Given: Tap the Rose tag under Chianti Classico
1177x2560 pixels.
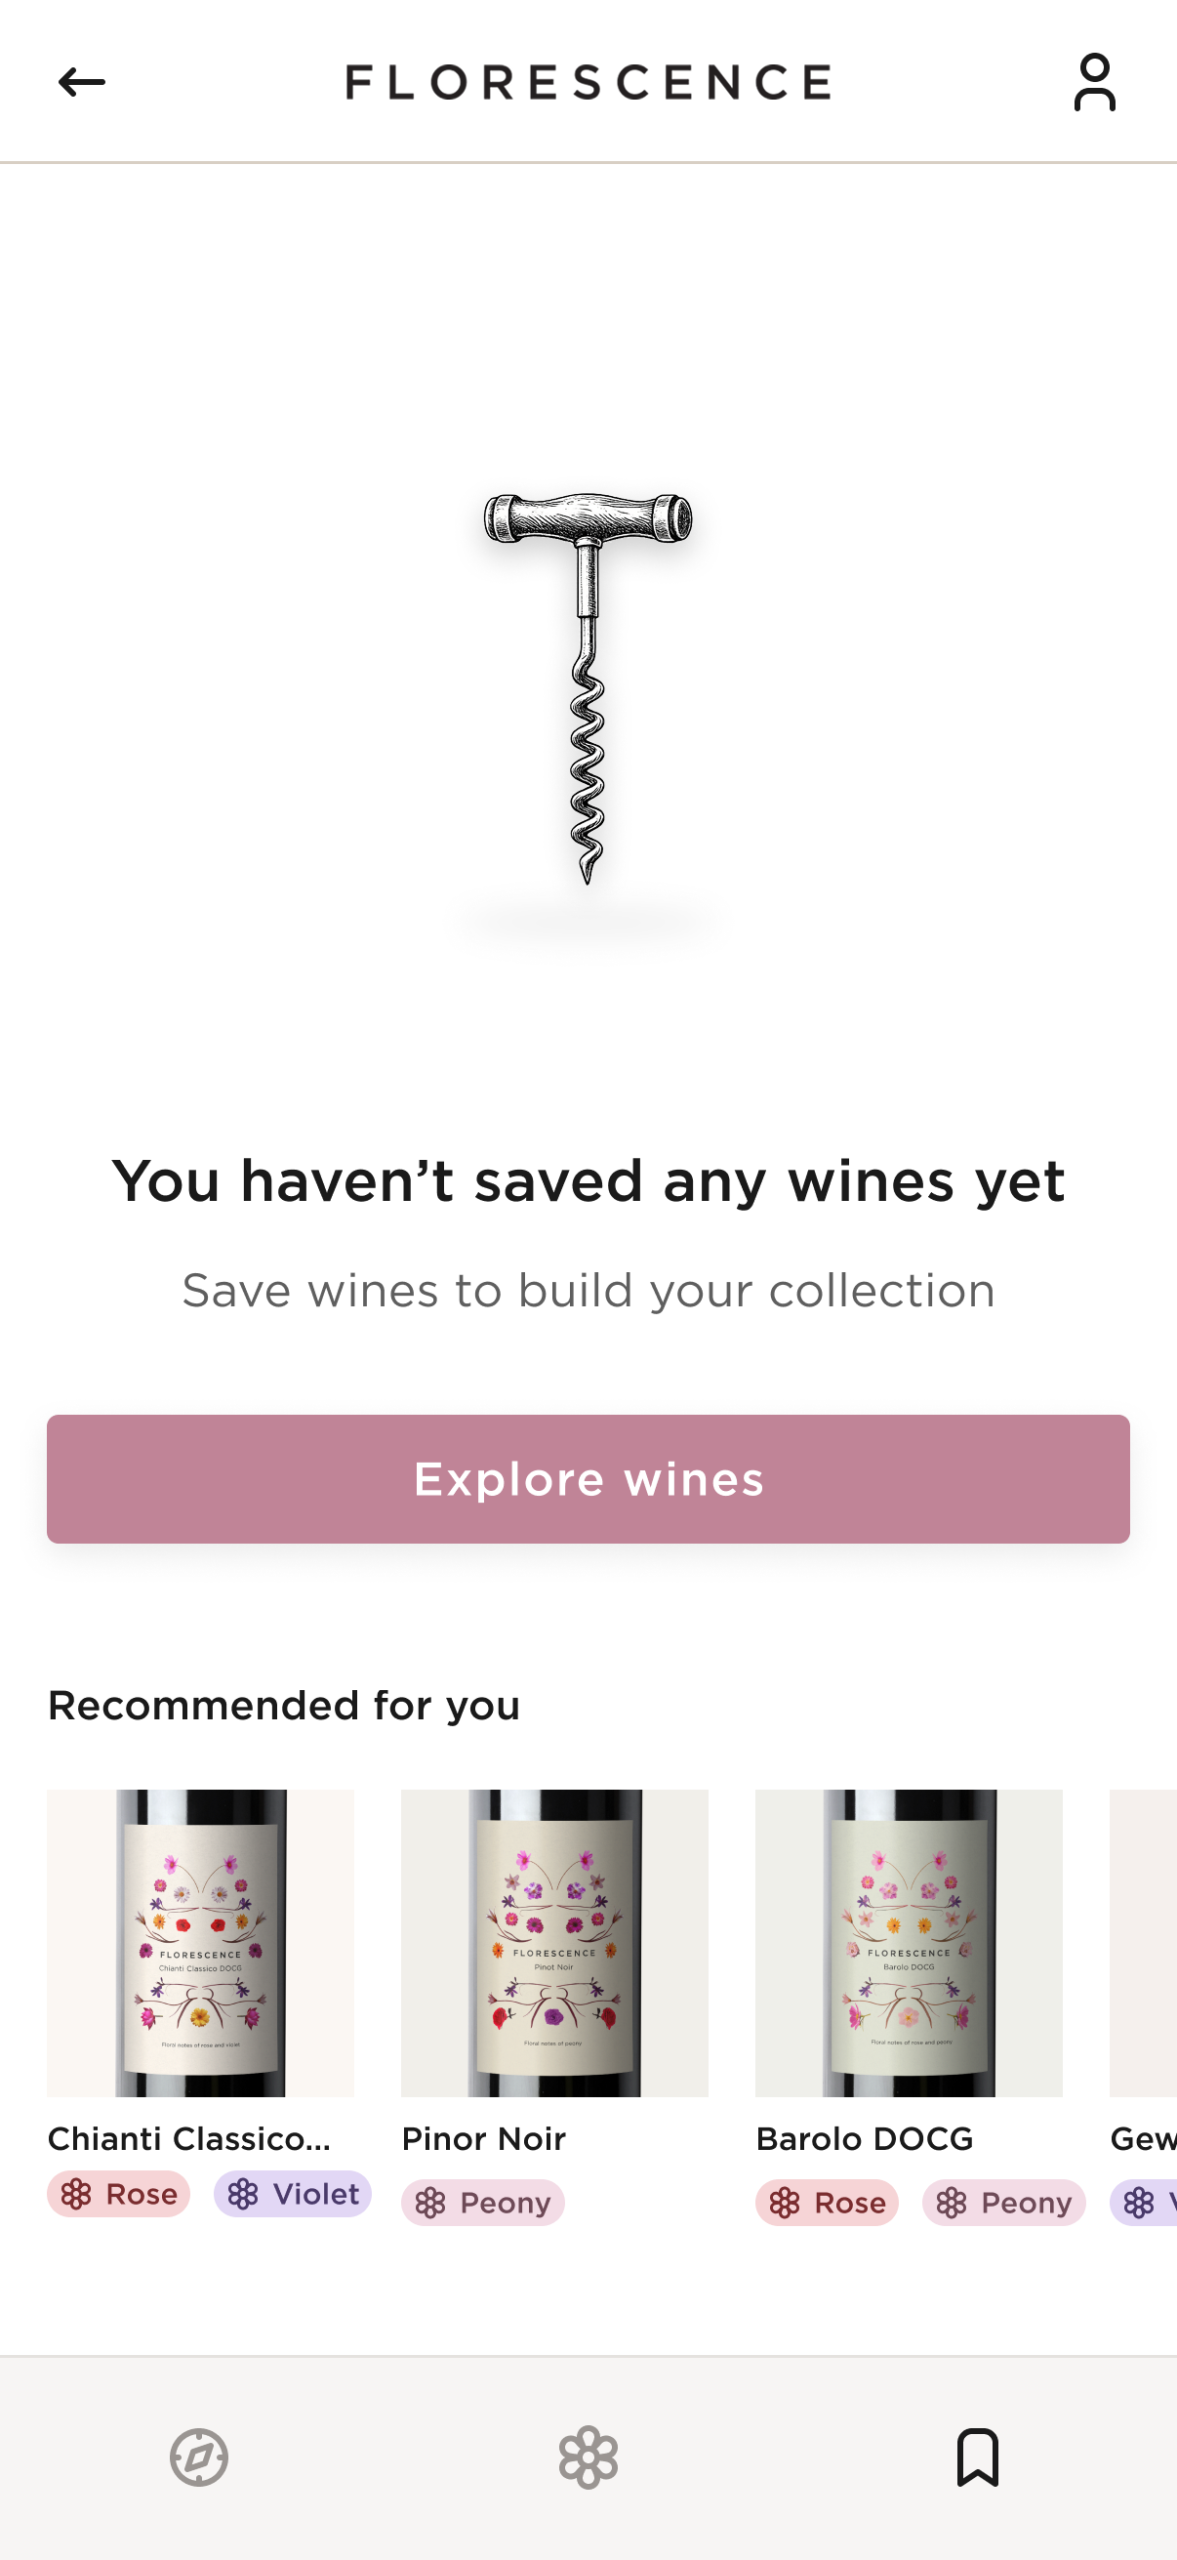Looking at the screenshot, I should click(119, 2194).
